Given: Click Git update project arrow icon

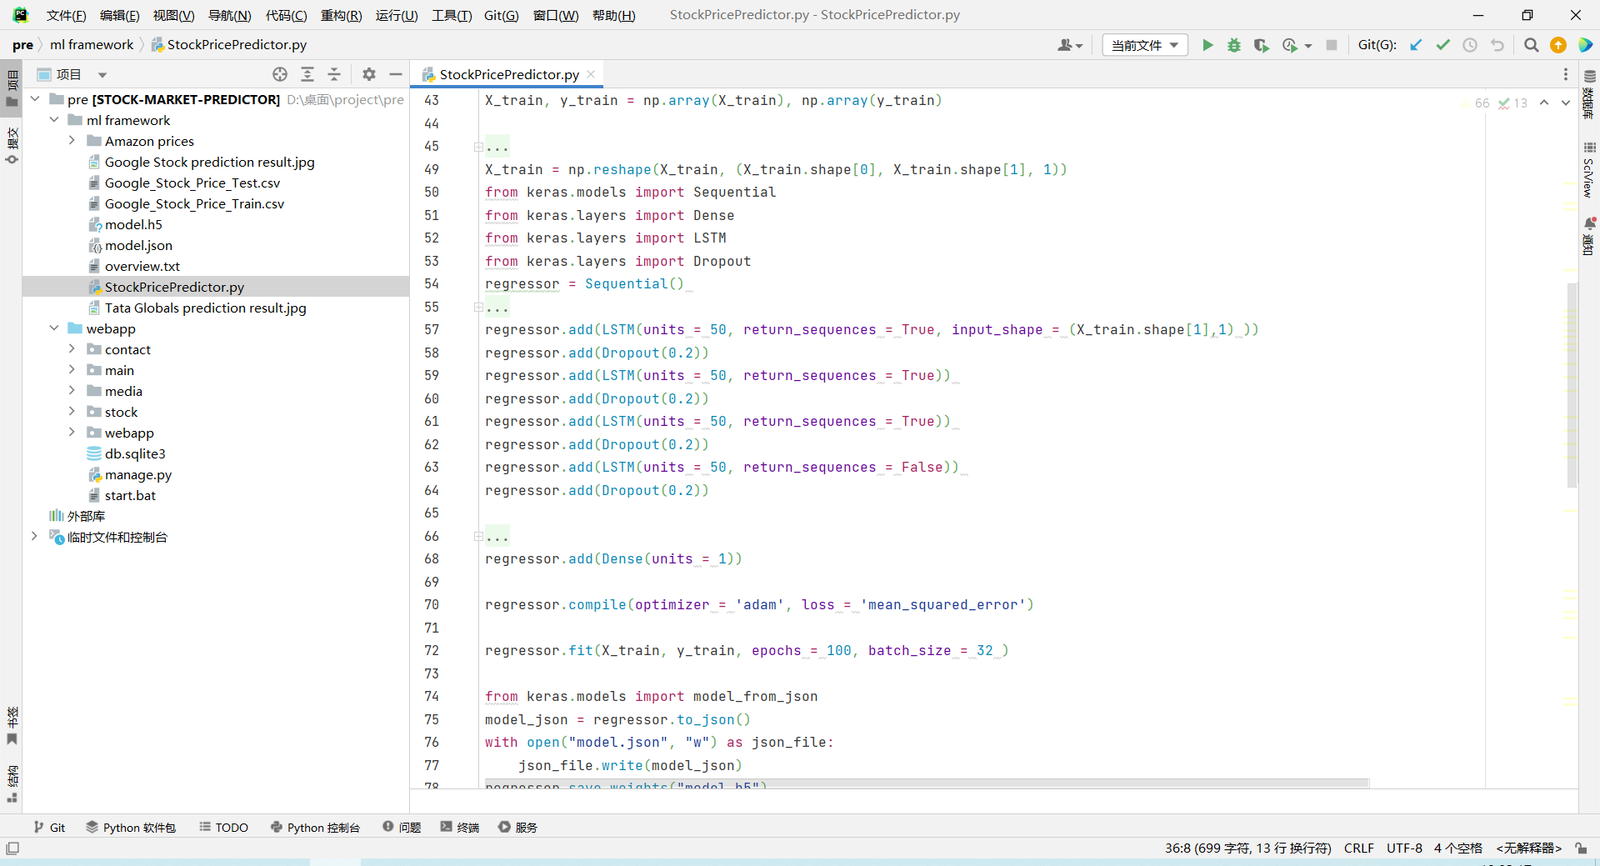Looking at the screenshot, I should (x=1416, y=45).
